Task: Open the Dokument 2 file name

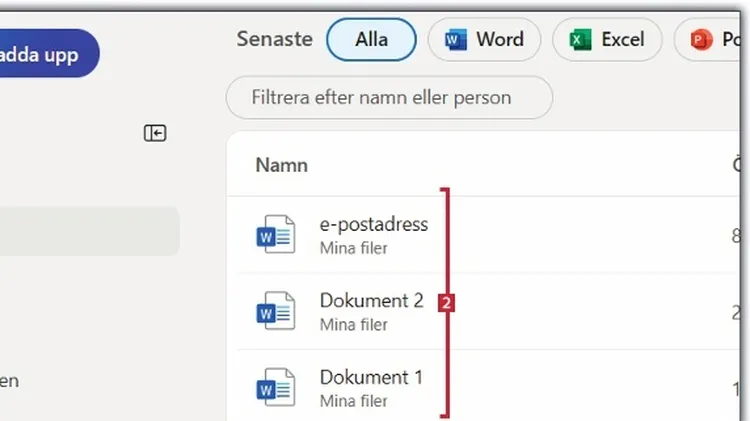Action: point(371,300)
